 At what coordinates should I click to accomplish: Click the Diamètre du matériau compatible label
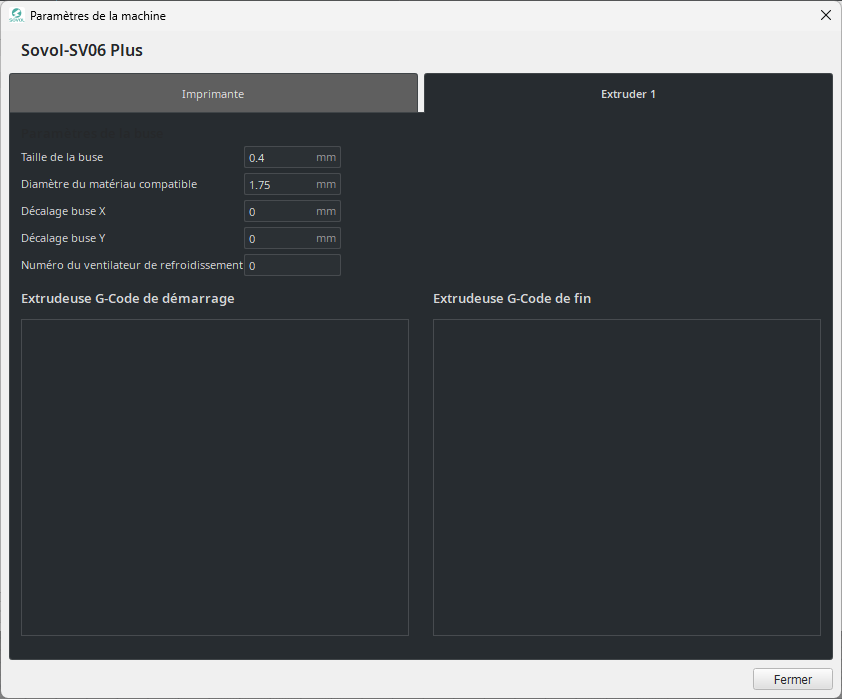109,184
